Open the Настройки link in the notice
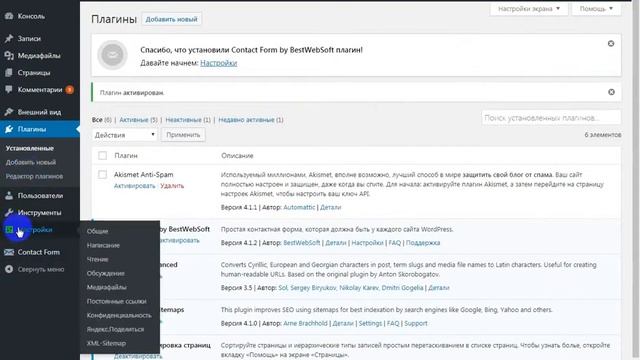640x360 pixels. click(x=218, y=63)
